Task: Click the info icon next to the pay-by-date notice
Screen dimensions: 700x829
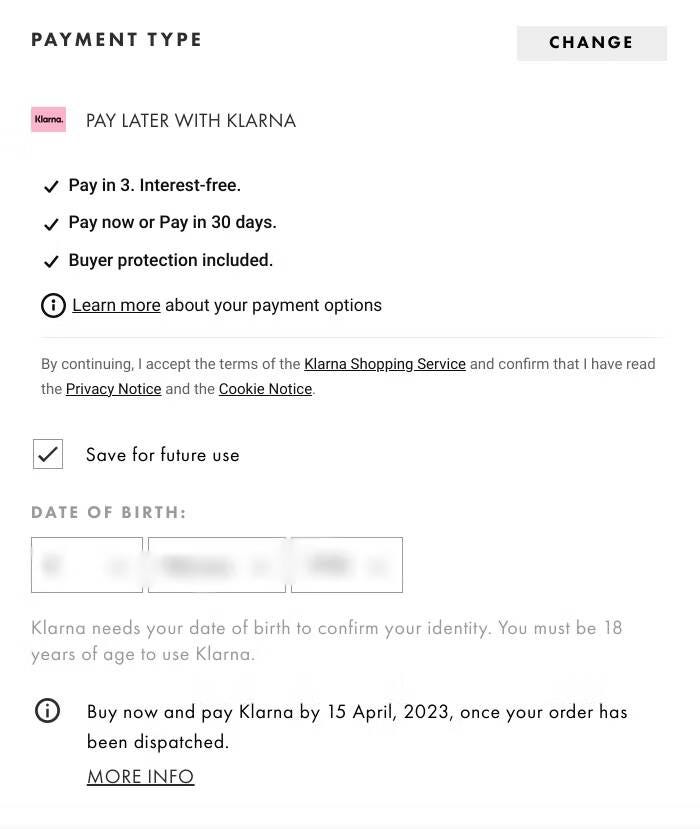Action: [47, 711]
